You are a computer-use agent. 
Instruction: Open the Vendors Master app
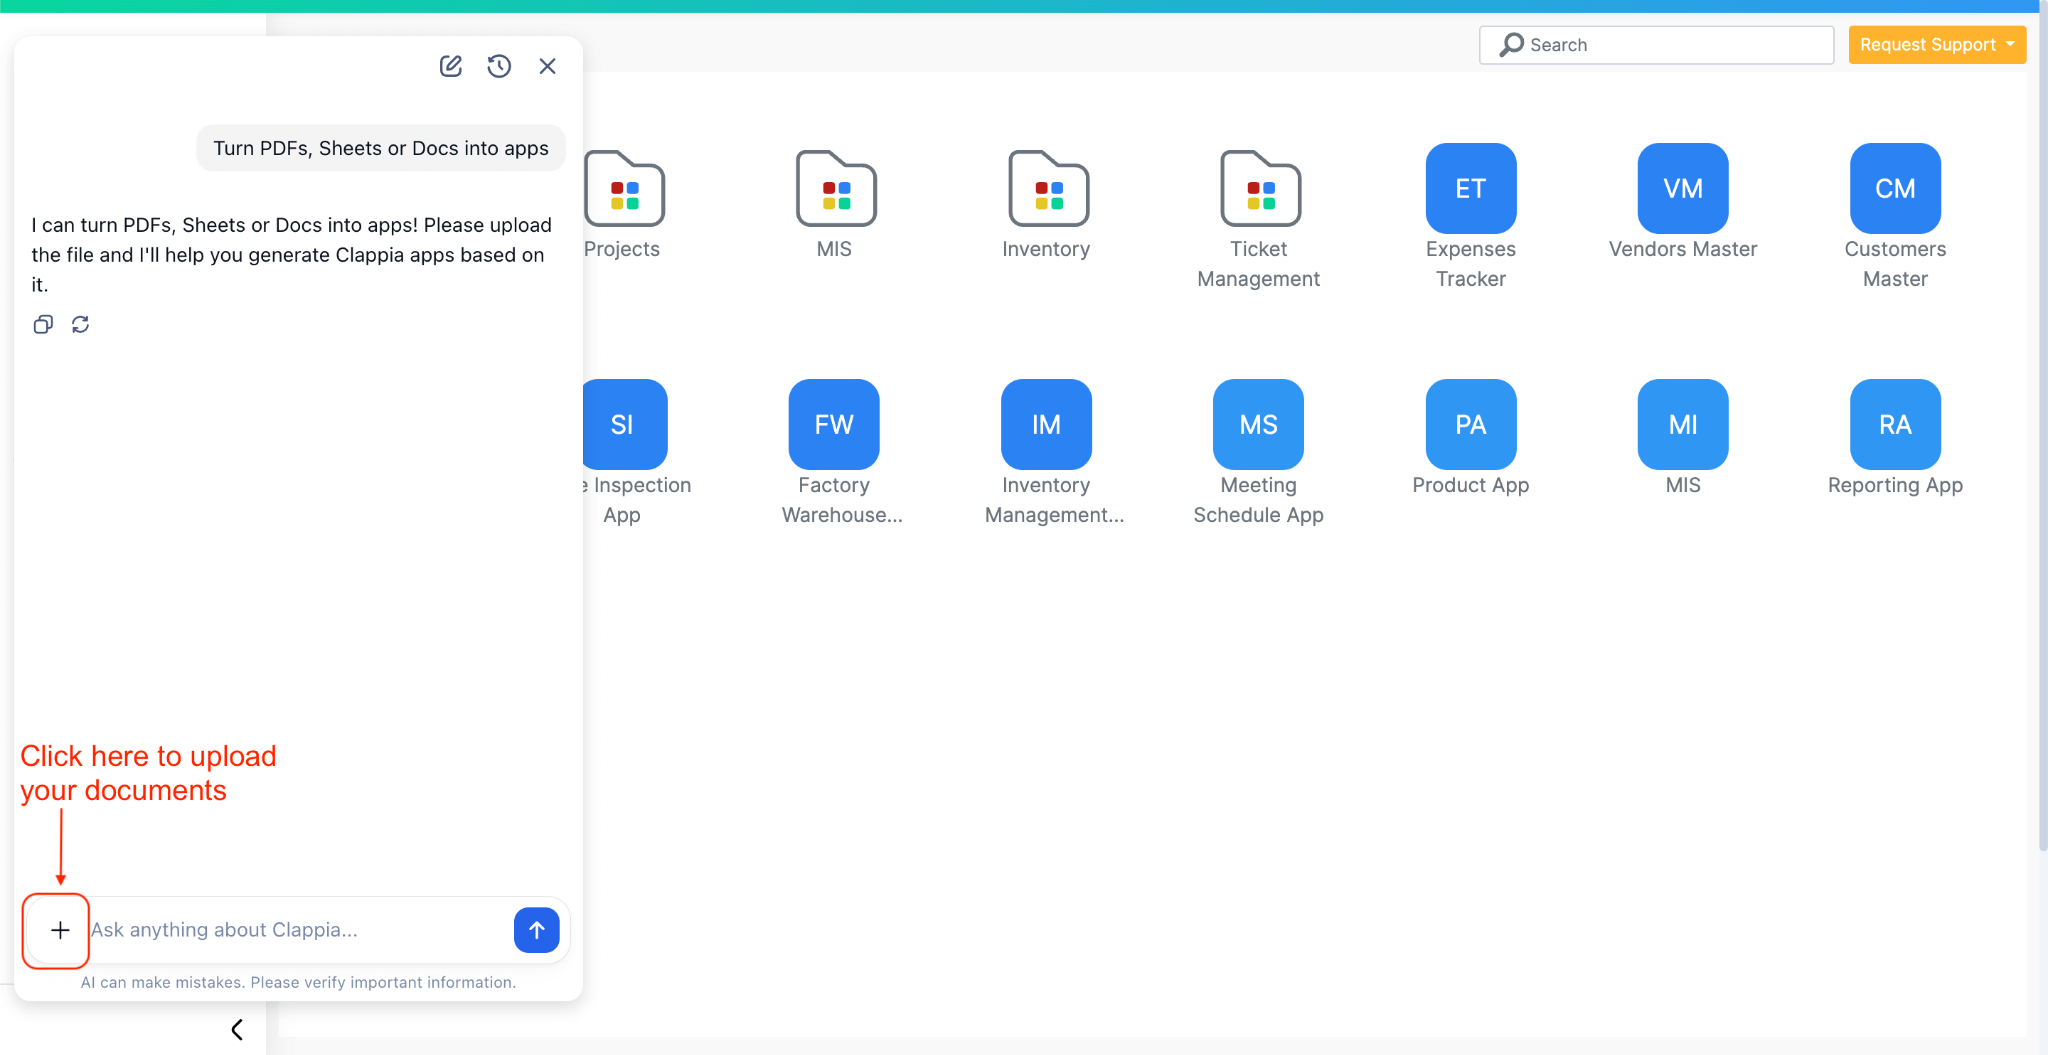point(1682,188)
